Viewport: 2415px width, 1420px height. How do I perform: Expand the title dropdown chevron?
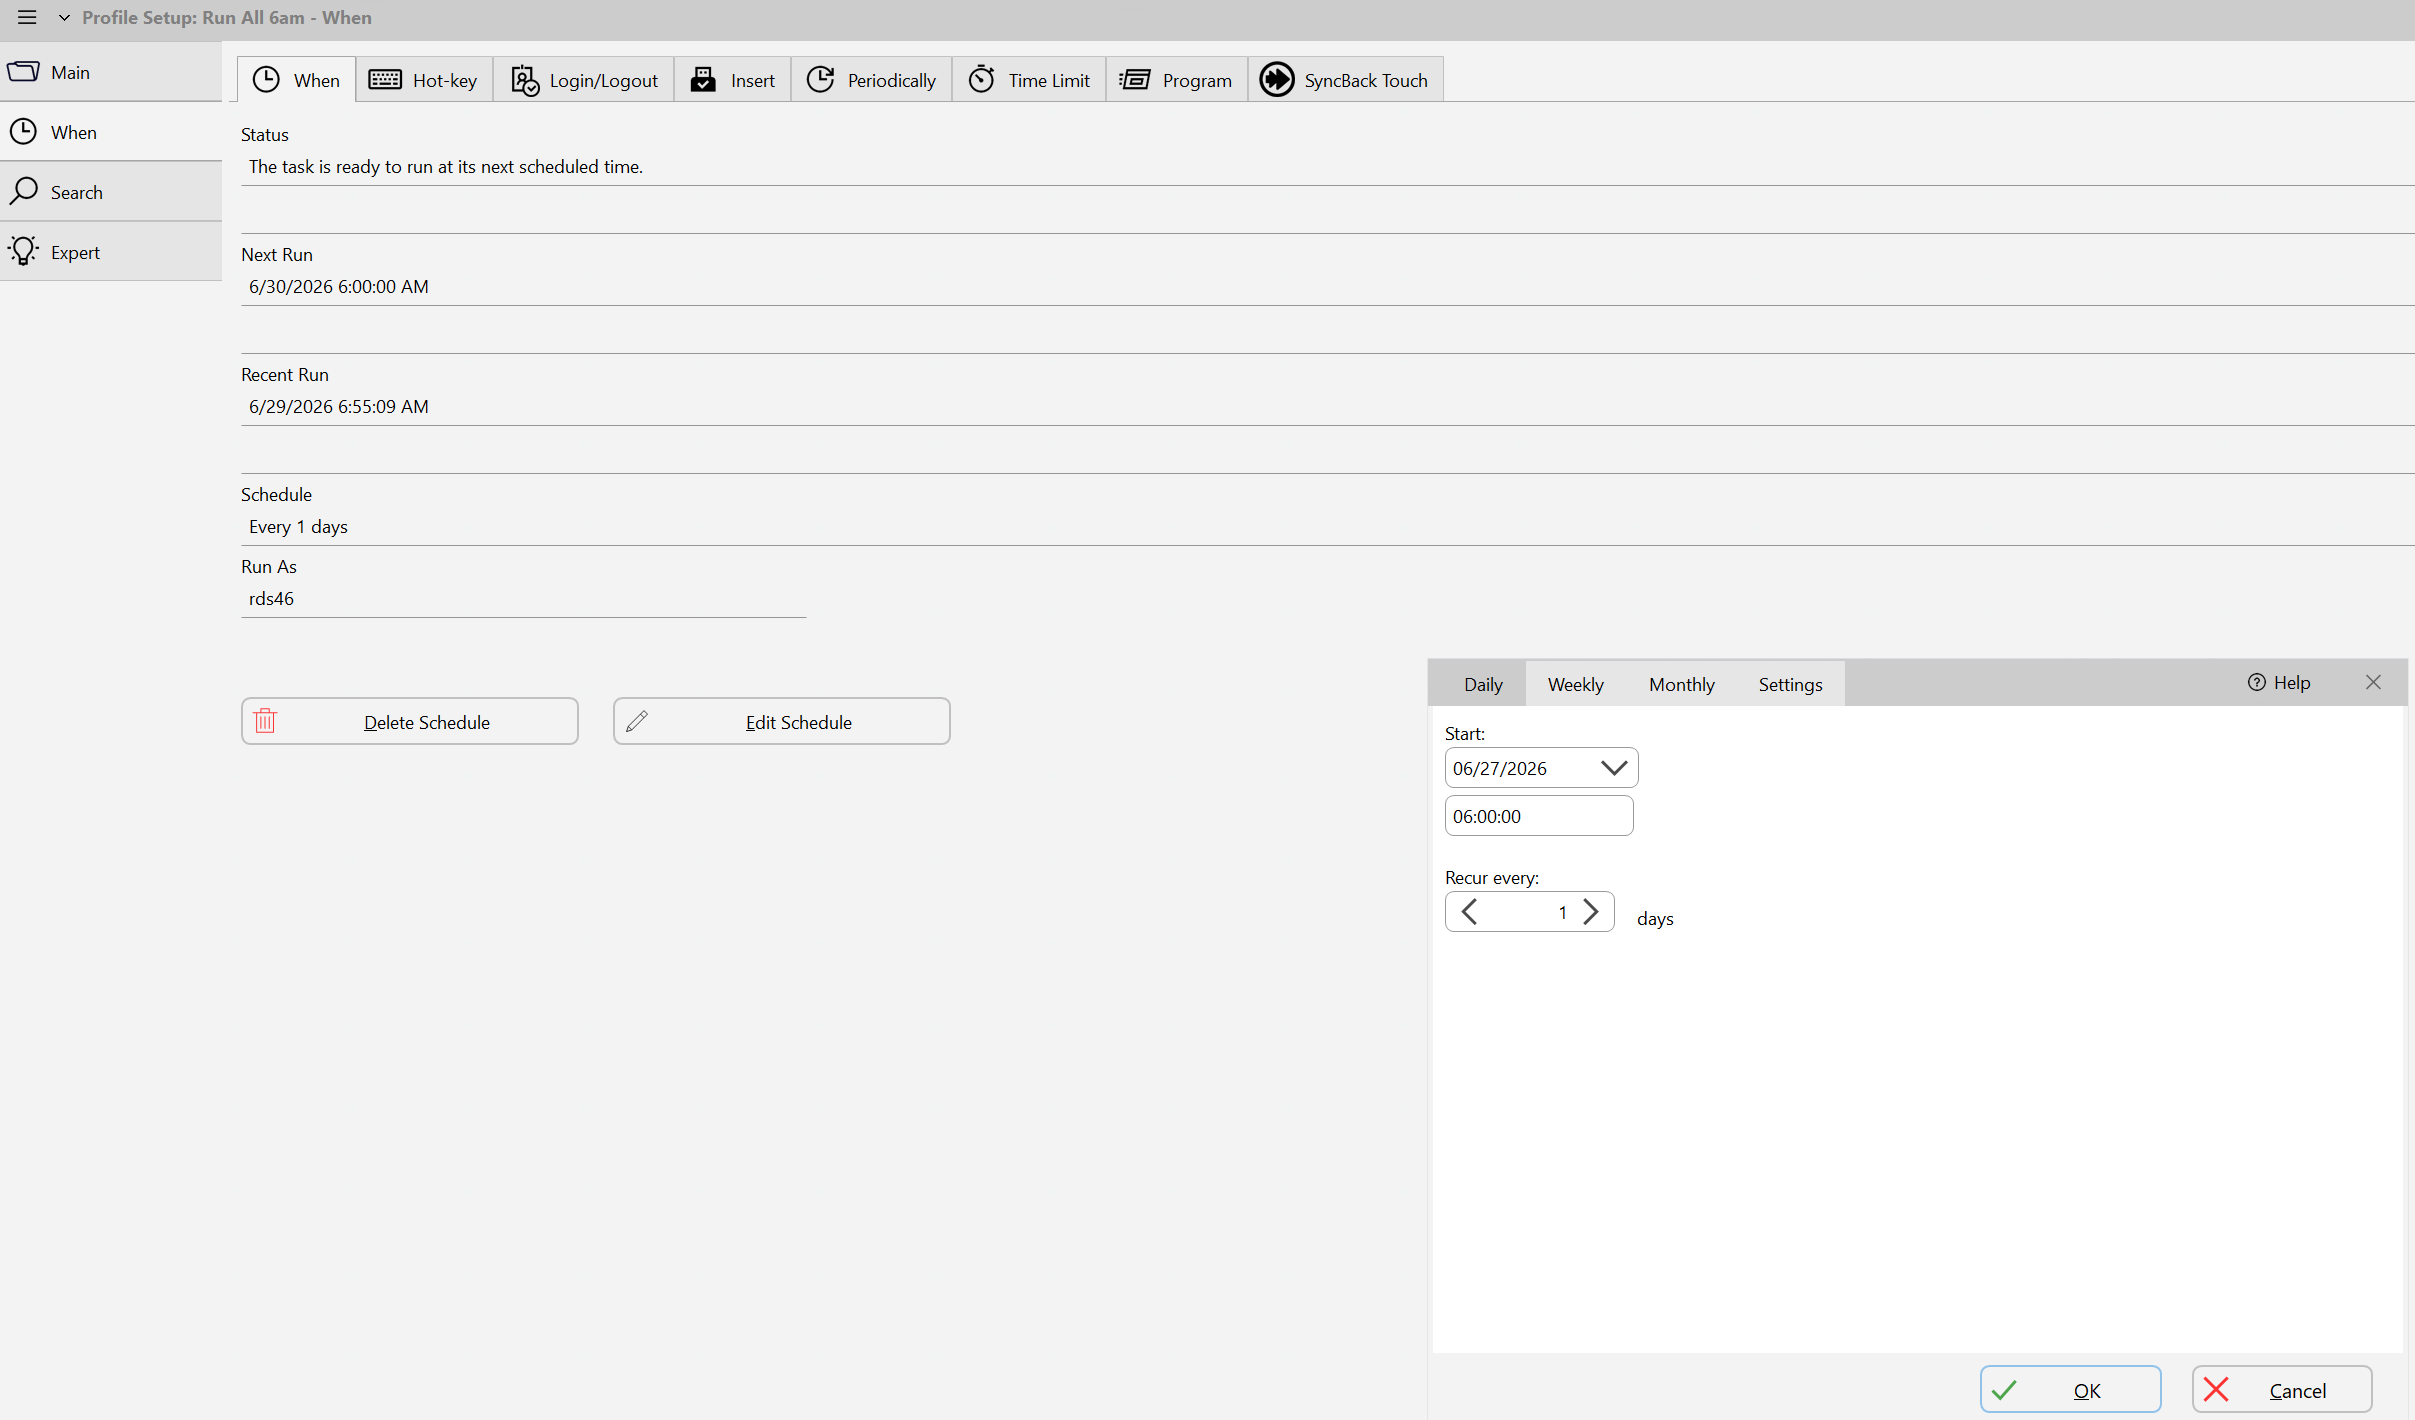(x=64, y=17)
